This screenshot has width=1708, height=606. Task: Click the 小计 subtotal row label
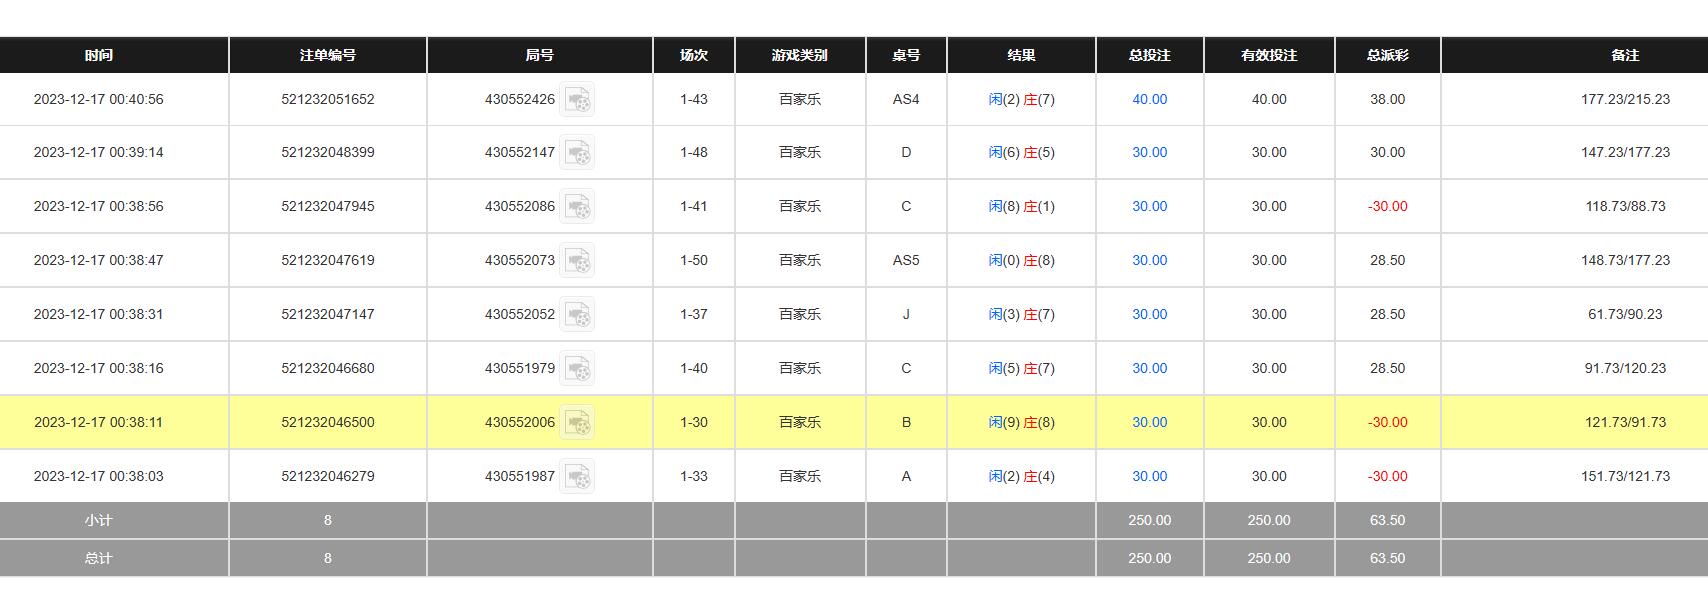tap(99, 521)
